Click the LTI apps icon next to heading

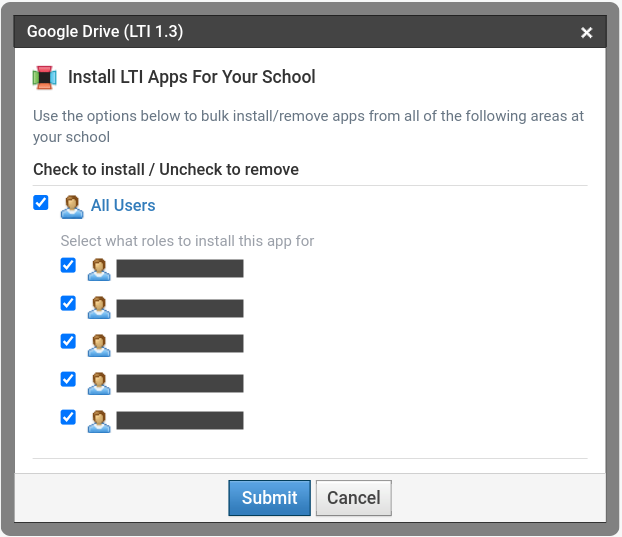(44, 77)
